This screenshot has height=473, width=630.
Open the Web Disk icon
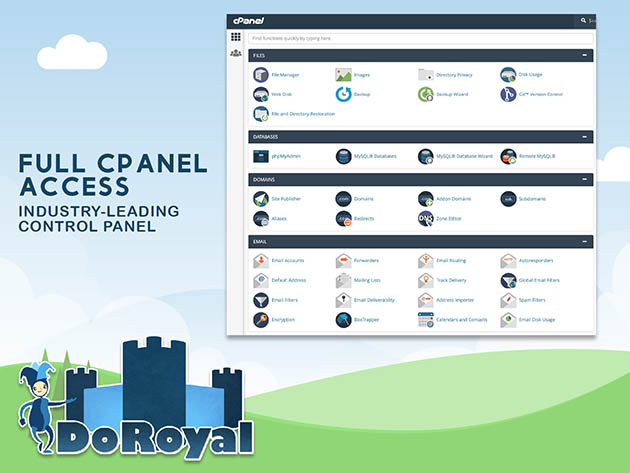(x=261, y=94)
